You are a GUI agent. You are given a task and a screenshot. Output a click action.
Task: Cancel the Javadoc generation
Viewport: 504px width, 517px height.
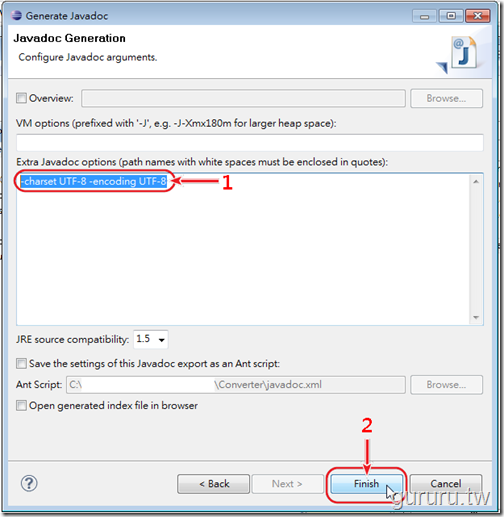[x=446, y=484]
